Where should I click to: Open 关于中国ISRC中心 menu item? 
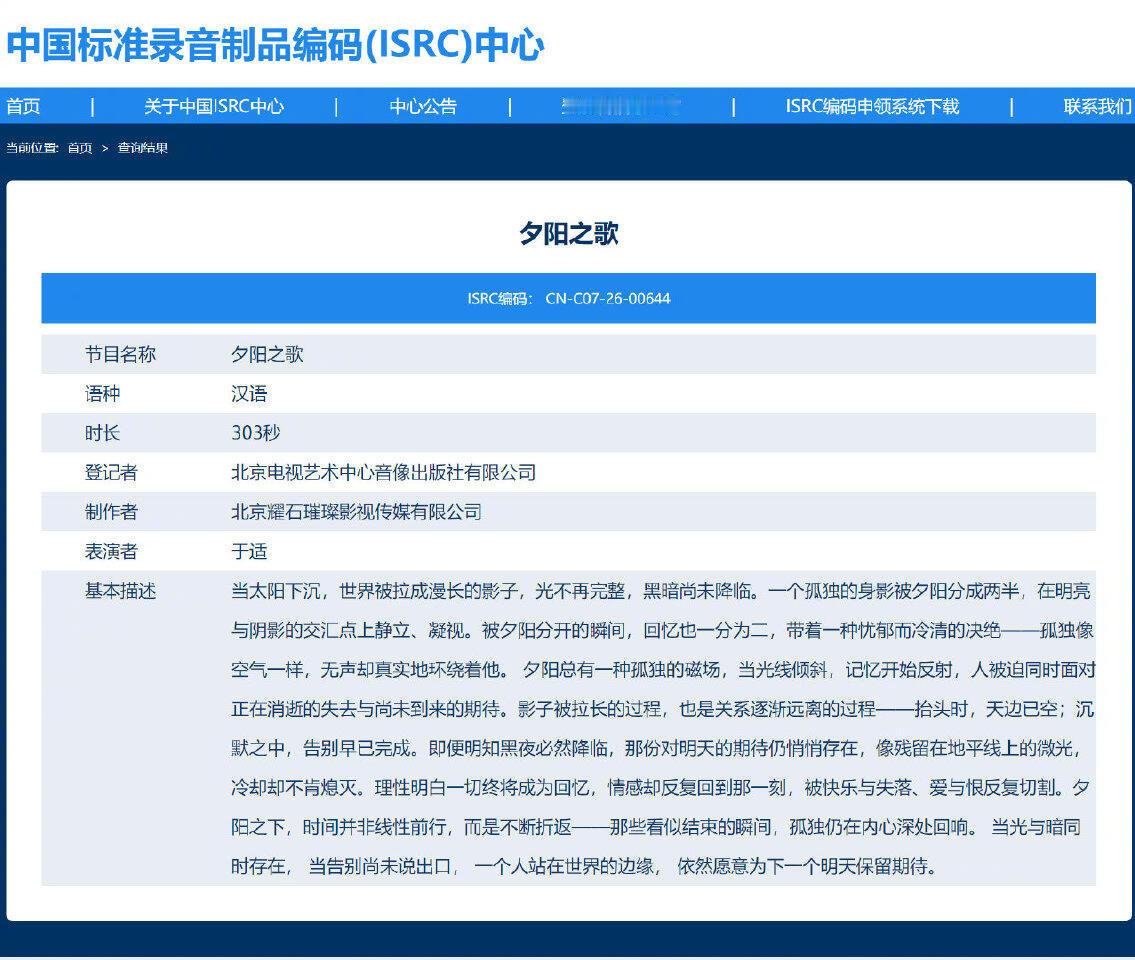(x=214, y=106)
